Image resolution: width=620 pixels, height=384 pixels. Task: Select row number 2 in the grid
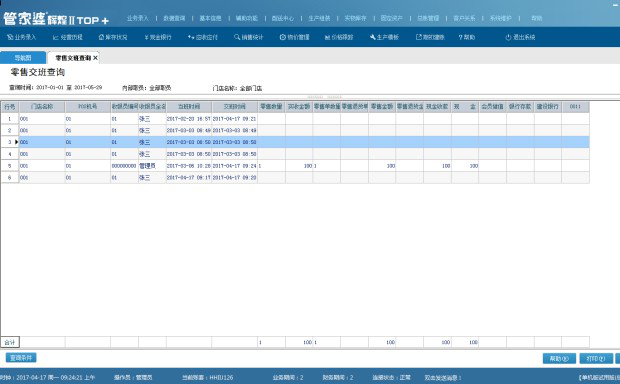[x=9, y=131]
